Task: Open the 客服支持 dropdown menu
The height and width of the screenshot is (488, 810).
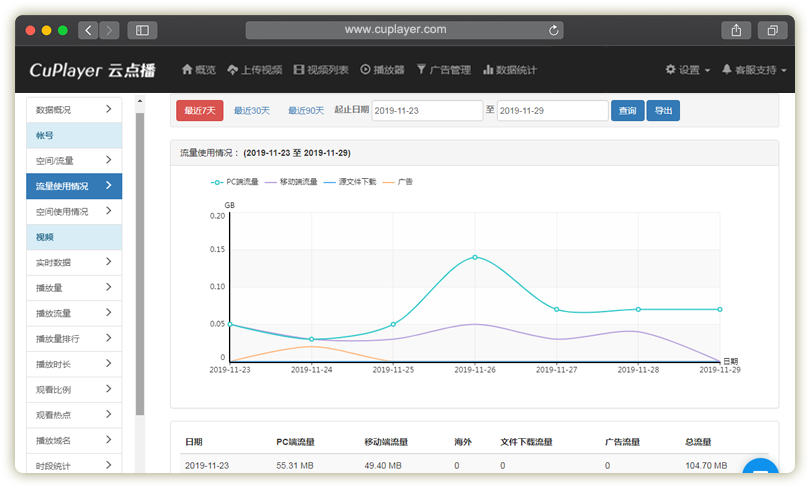Action: tap(754, 70)
